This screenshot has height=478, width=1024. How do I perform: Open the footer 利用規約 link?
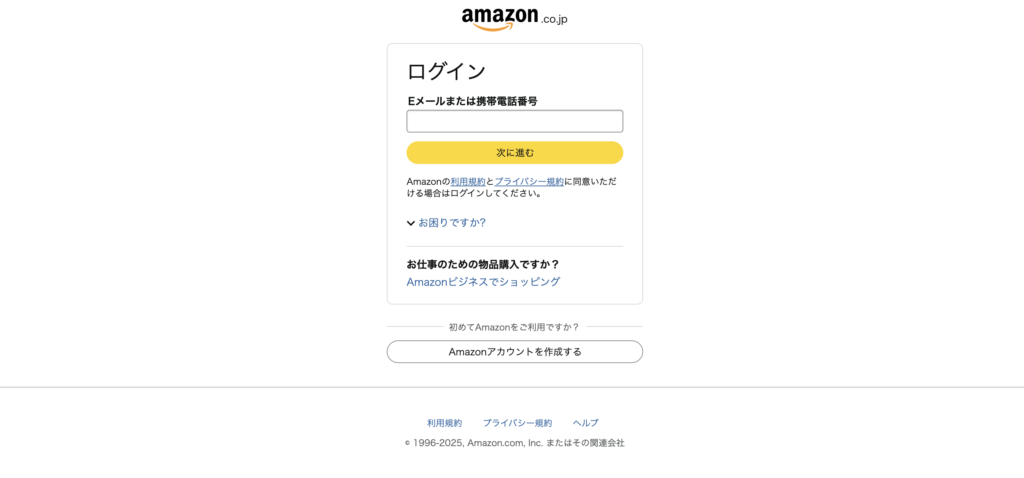point(444,423)
